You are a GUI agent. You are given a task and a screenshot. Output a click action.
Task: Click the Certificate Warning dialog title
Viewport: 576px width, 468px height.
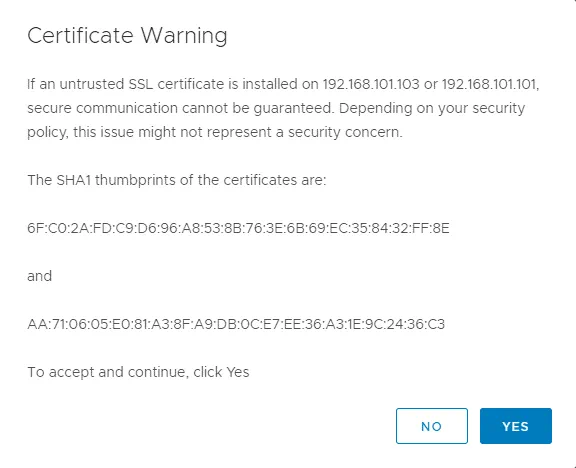coord(127,36)
